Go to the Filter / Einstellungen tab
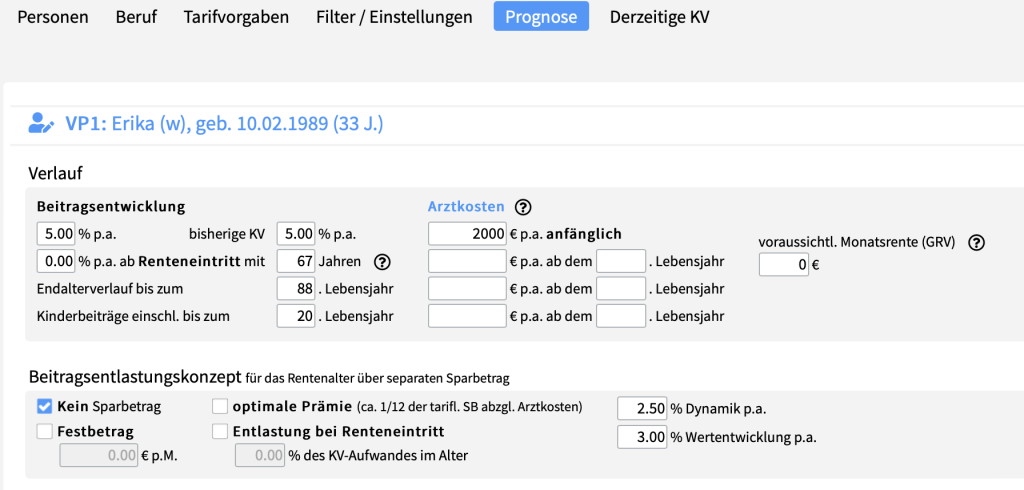 tap(394, 17)
